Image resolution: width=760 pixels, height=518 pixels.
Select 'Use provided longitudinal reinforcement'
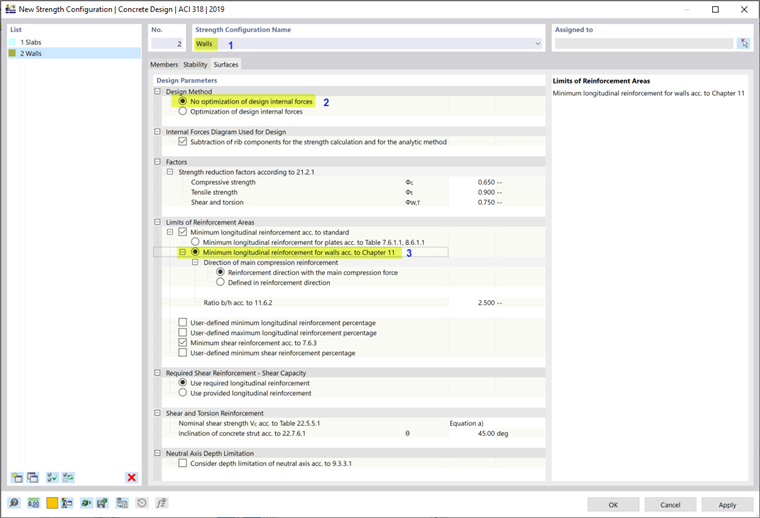click(x=183, y=393)
